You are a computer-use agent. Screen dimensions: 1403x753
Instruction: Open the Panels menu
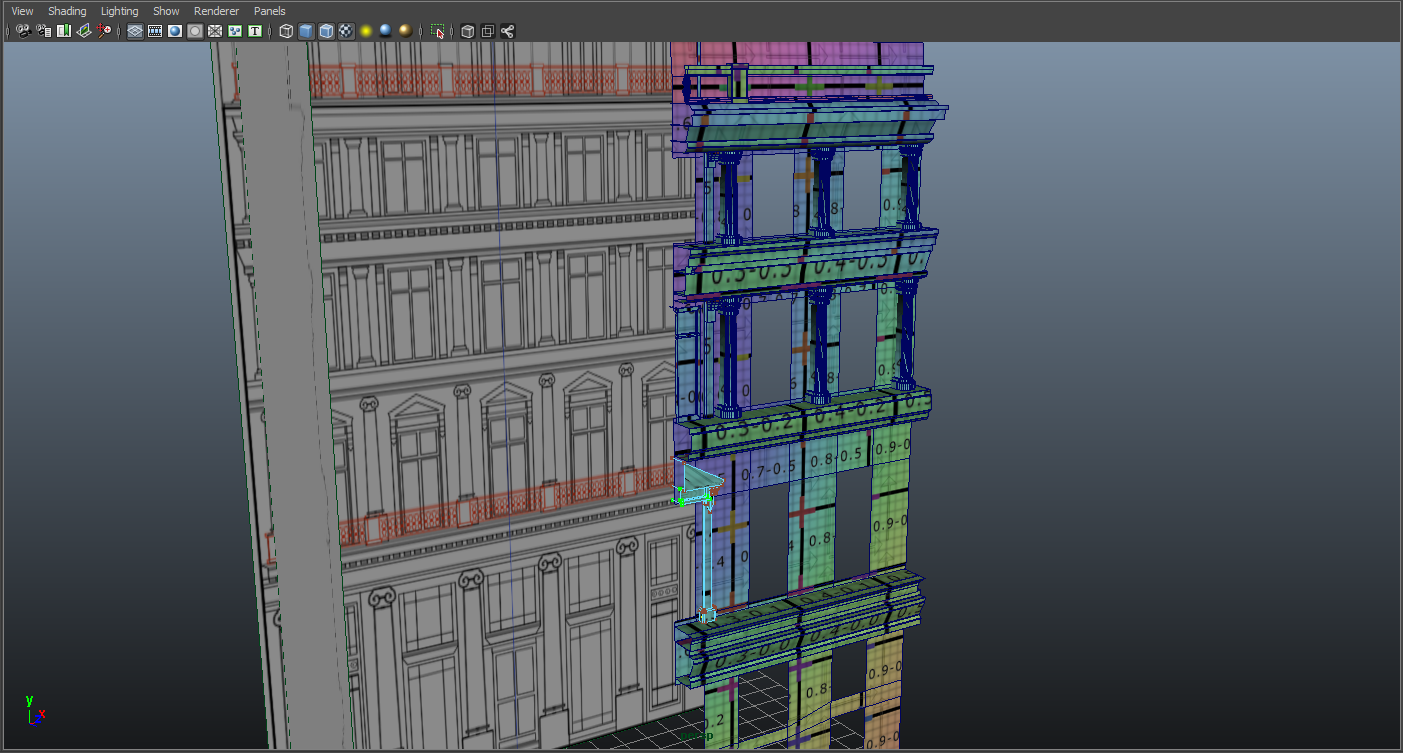pyautogui.click(x=269, y=10)
